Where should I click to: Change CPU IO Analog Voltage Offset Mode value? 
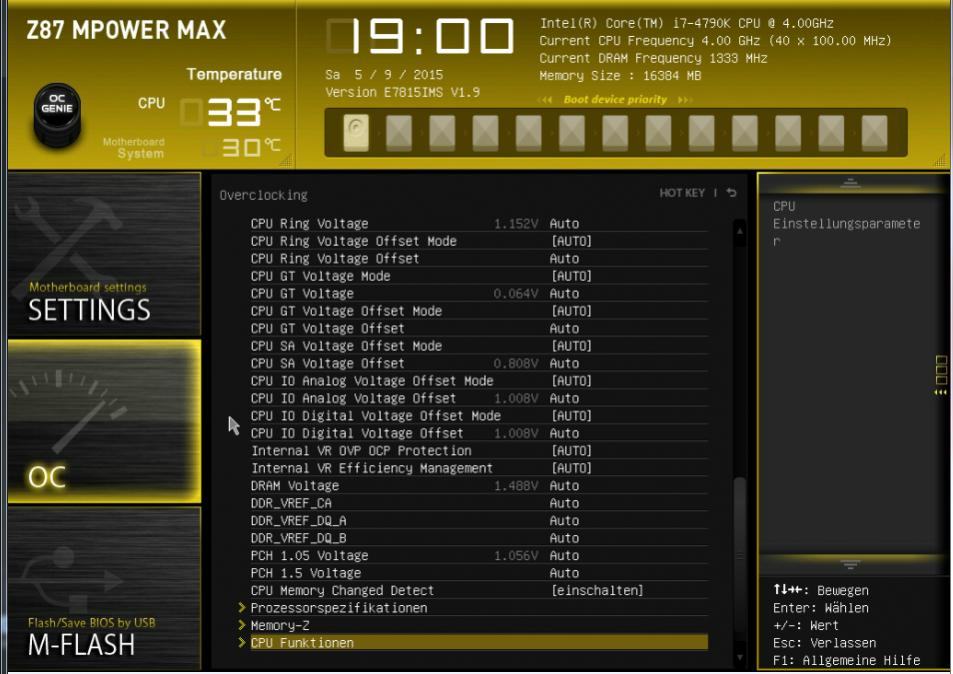click(571, 381)
